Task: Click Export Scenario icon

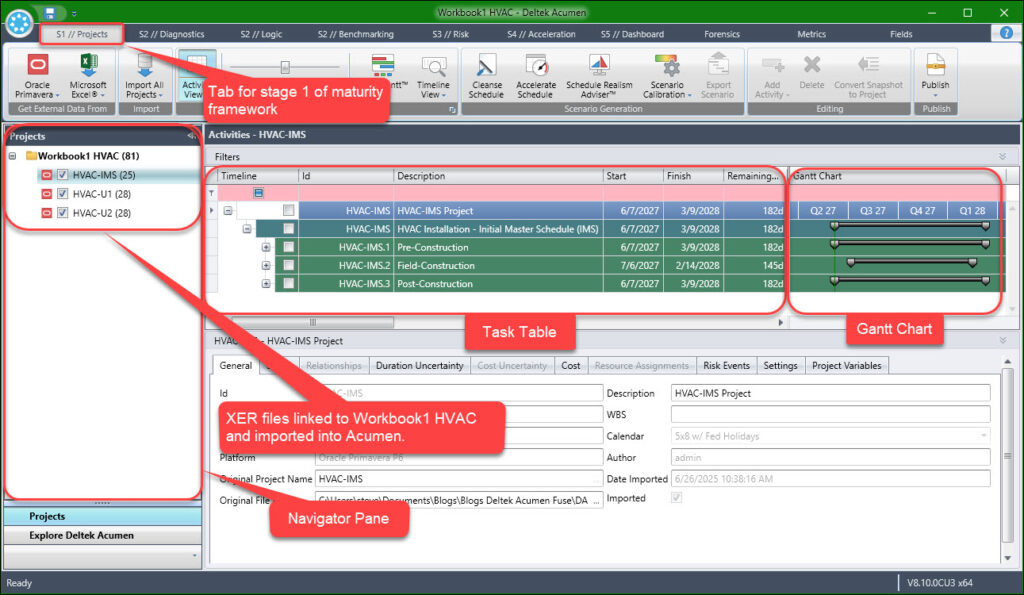Action: click(718, 65)
